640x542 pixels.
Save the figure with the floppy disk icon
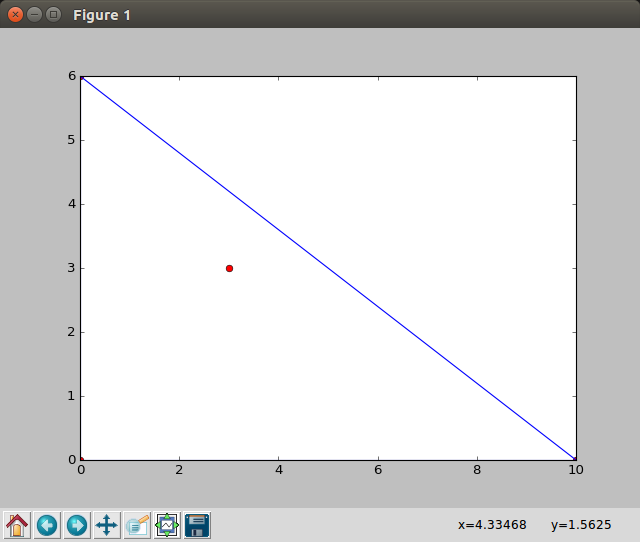click(197, 525)
